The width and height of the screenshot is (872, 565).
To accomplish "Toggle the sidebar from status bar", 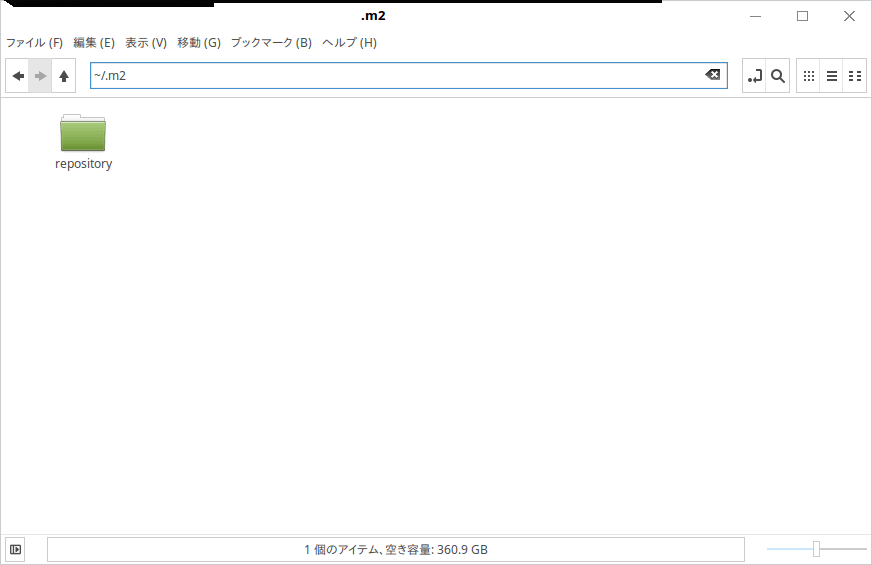I will (15, 549).
